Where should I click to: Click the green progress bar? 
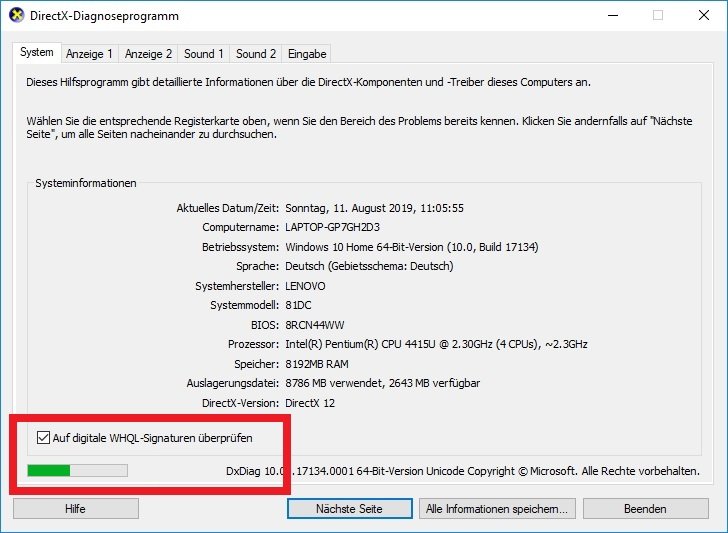tap(78, 470)
